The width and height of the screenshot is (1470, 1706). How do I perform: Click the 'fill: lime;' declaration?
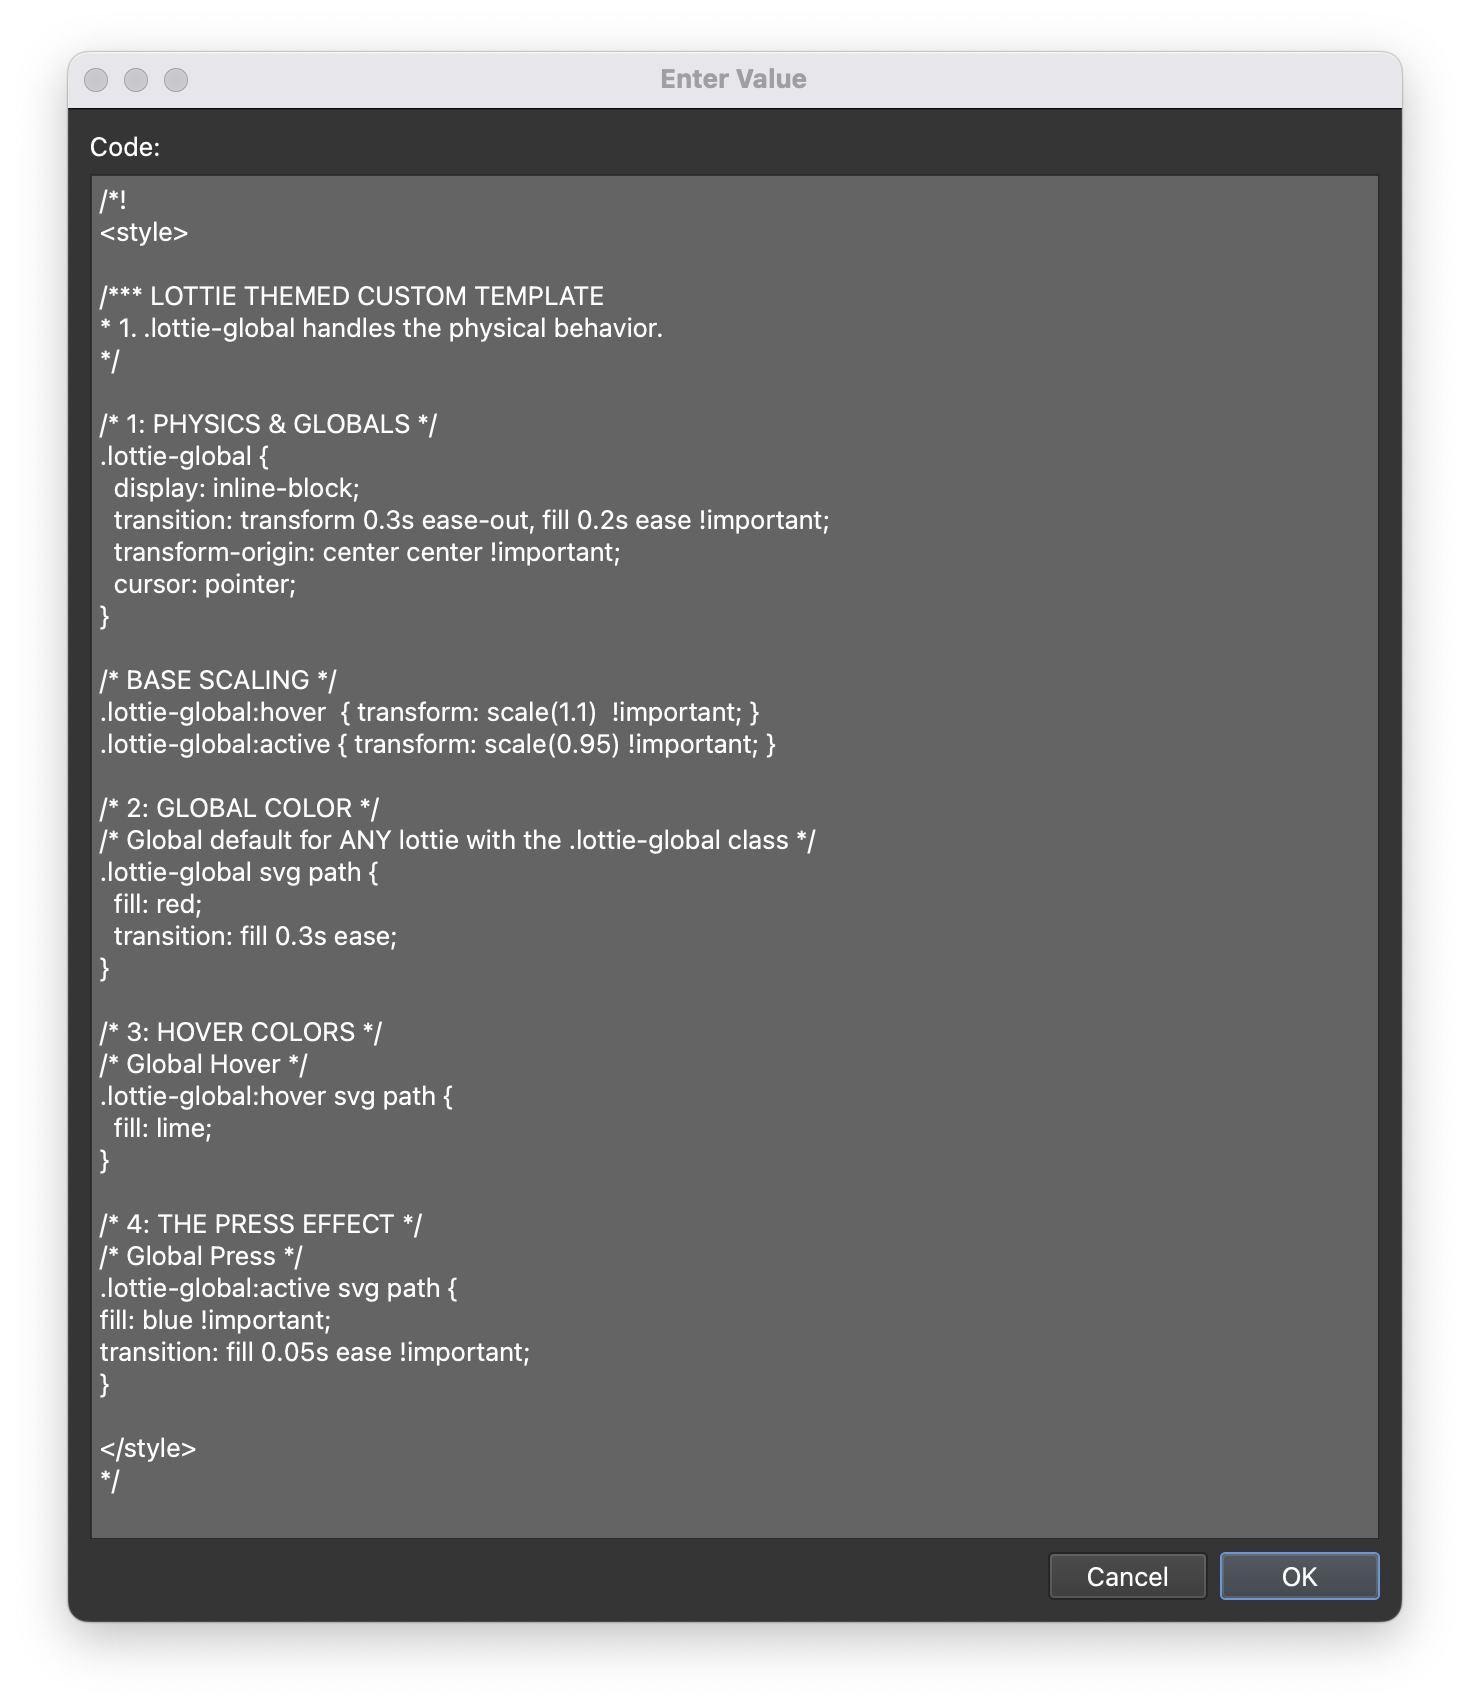pos(163,1128)
